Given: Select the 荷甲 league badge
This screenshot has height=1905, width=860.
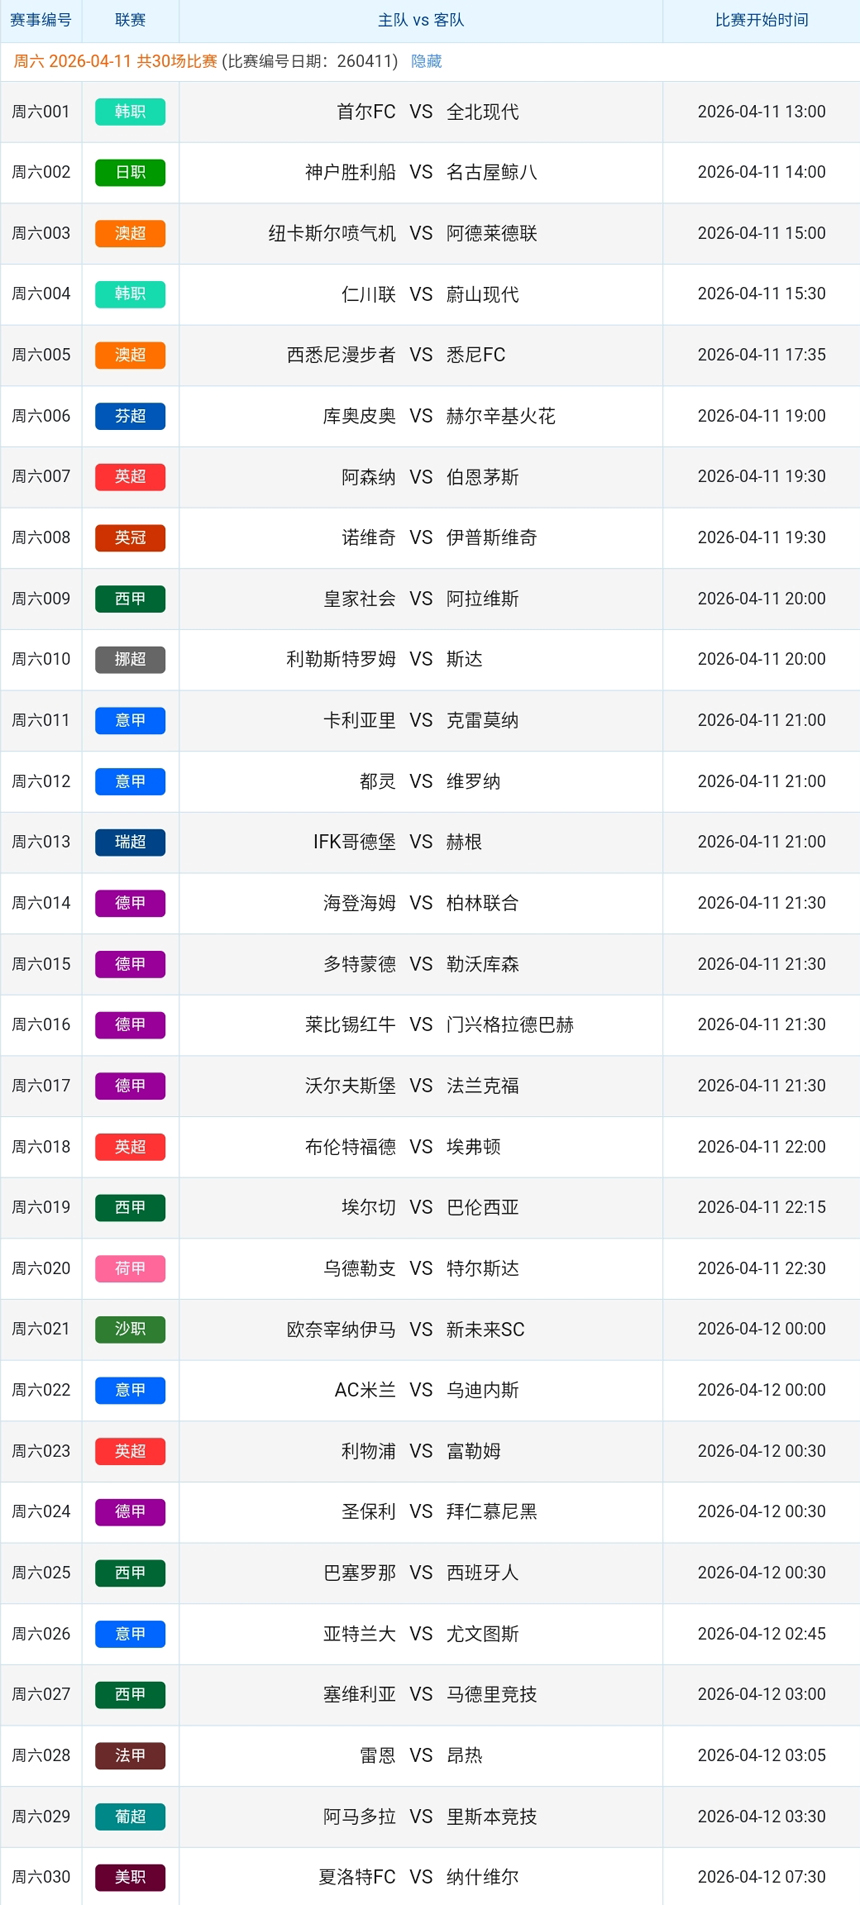Looking at the screenshot, I should point(130,1268).
